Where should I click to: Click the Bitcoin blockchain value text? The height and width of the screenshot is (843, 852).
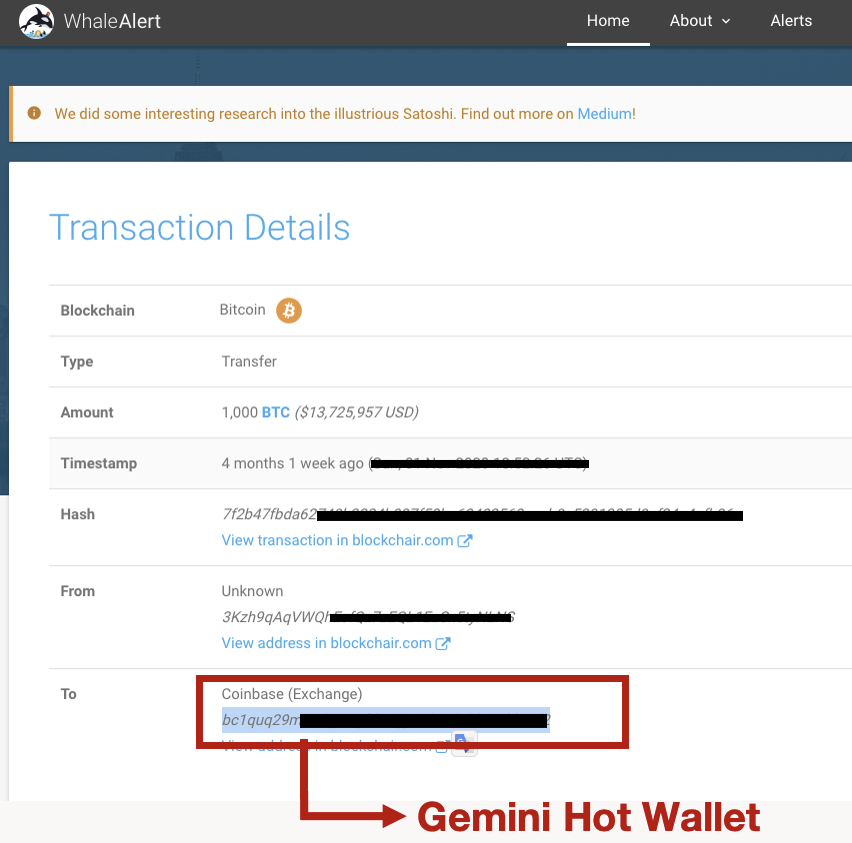[x=242, y=310]
